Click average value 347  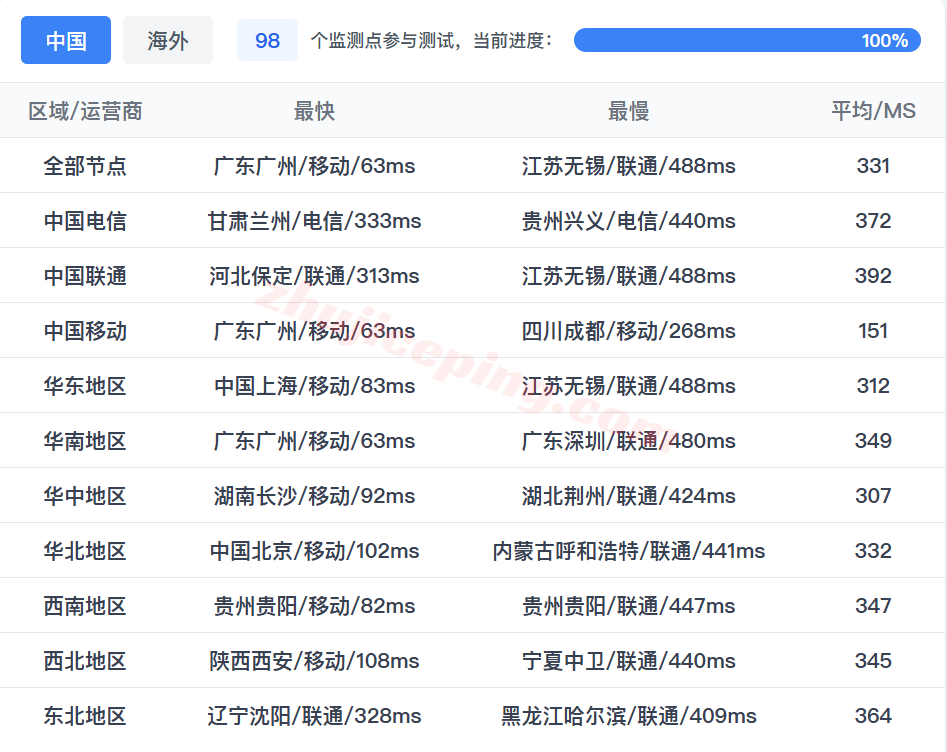(873, 605)
